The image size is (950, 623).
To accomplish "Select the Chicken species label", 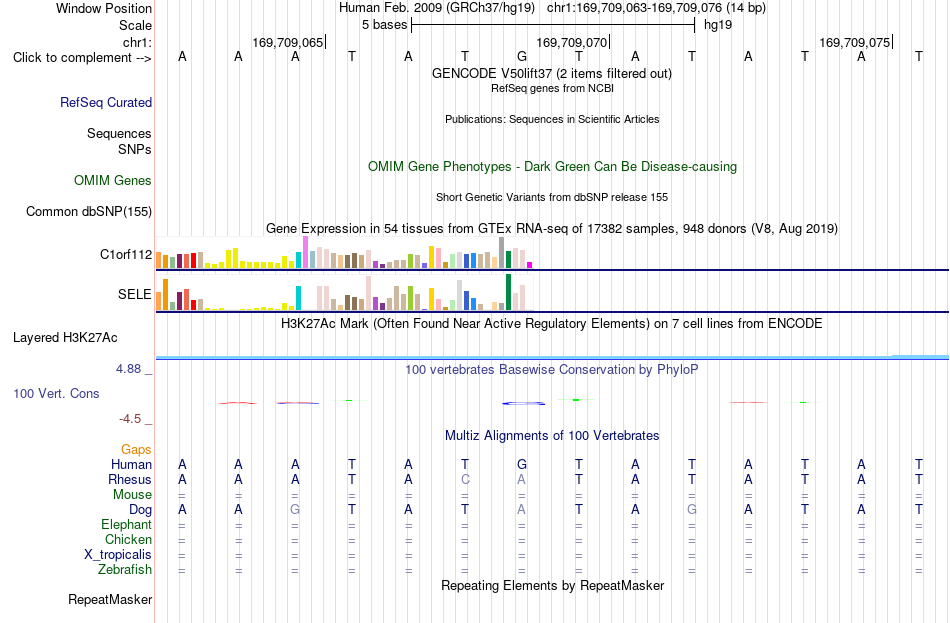I will coord(128,539).
